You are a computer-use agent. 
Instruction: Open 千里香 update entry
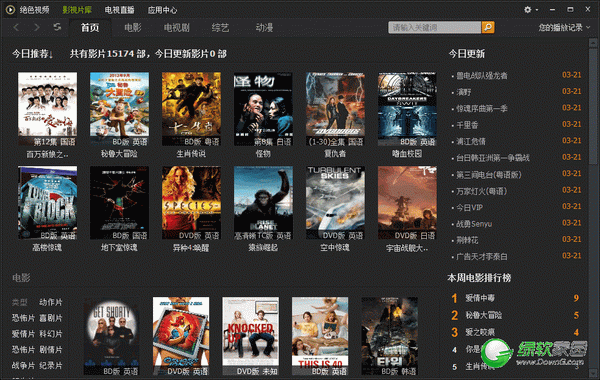[467, 125]
